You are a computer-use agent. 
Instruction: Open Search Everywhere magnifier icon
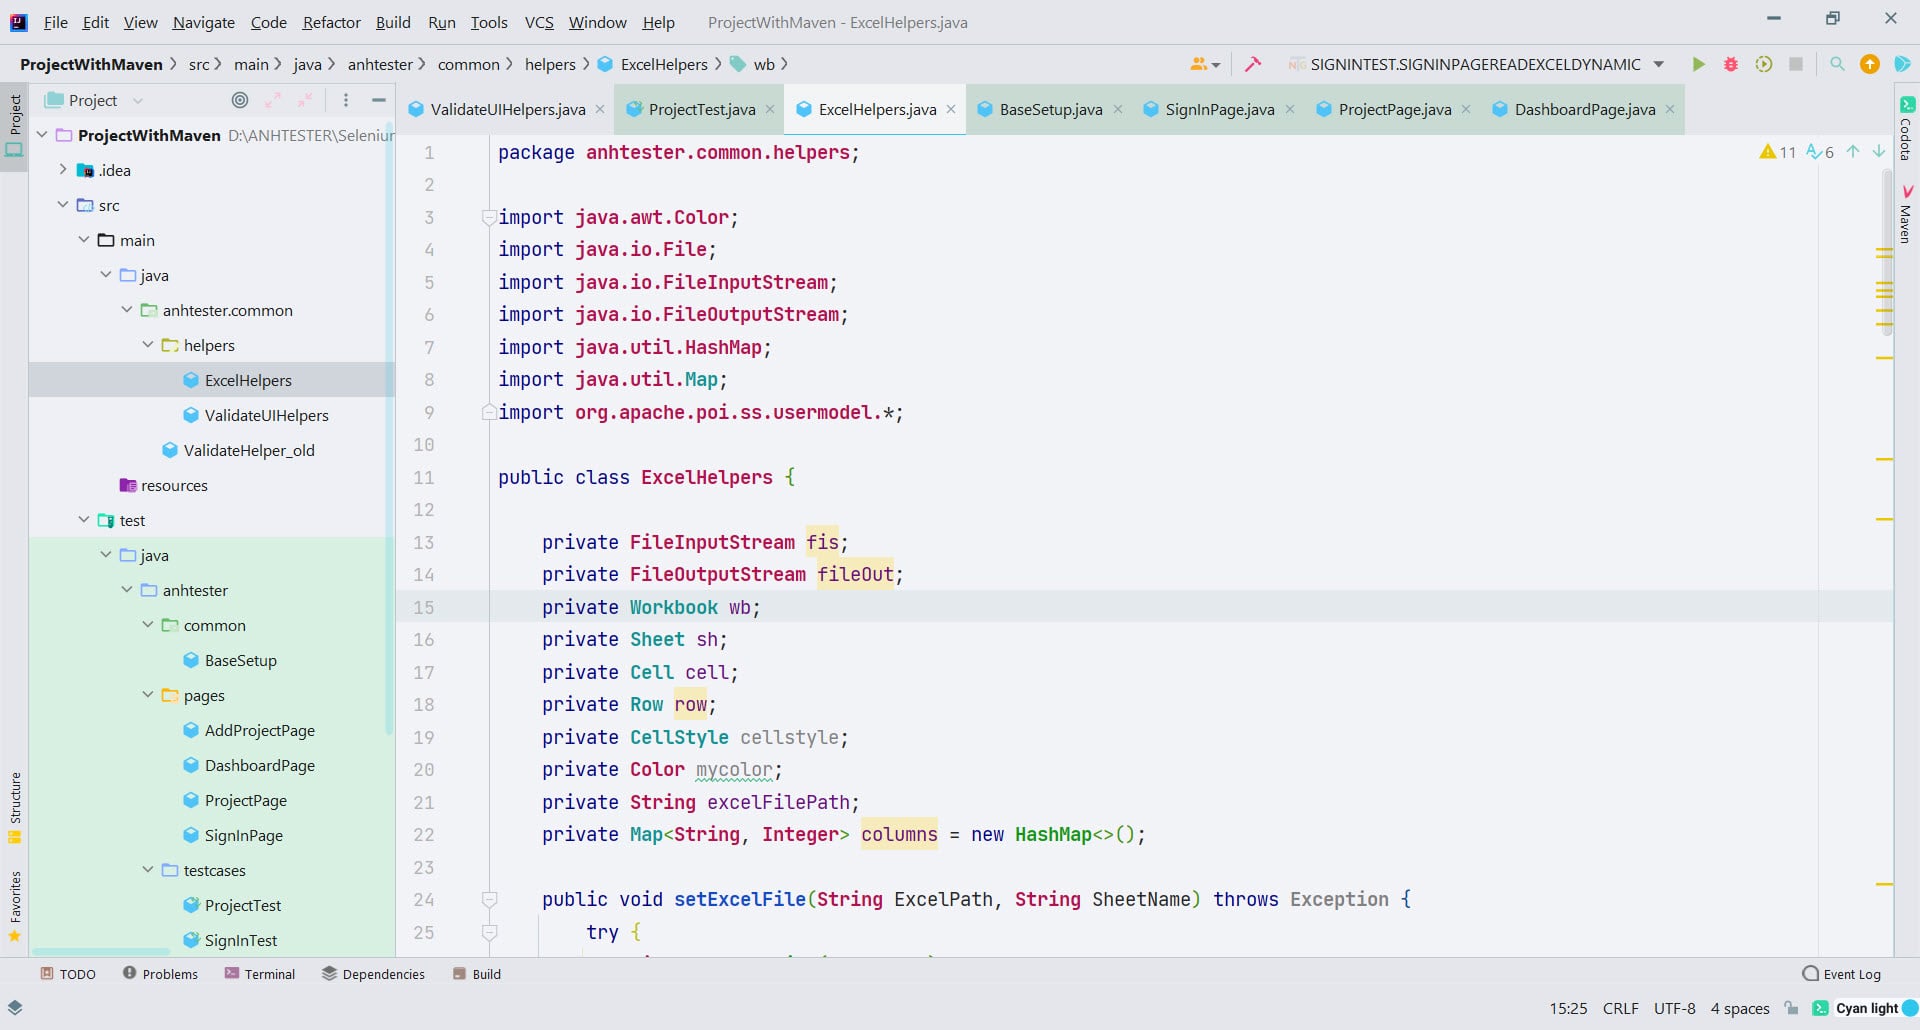click(x=1837, y=64)
